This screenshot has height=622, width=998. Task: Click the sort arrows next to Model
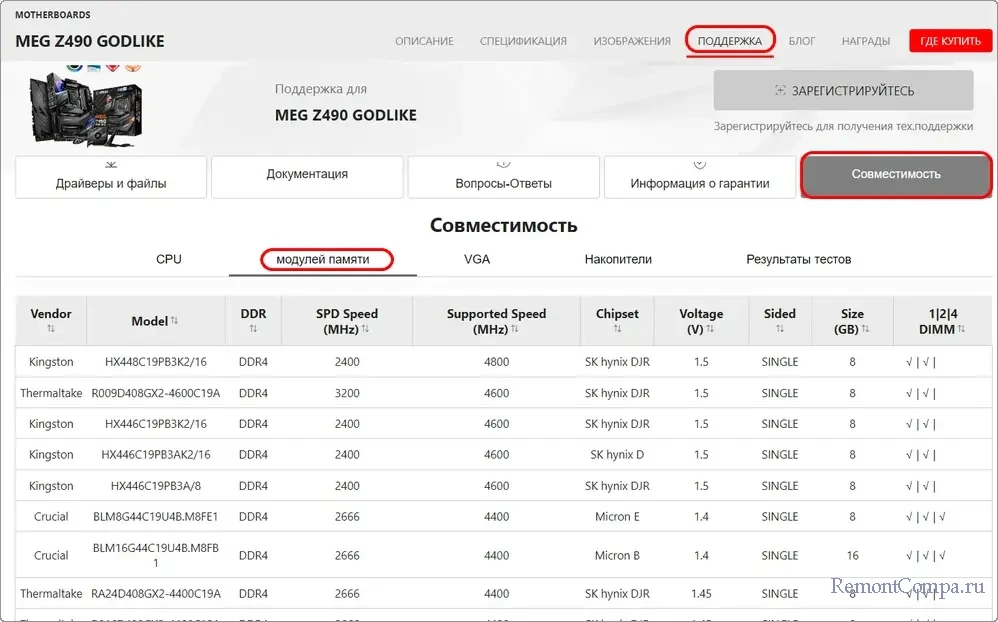coord(174,321)
